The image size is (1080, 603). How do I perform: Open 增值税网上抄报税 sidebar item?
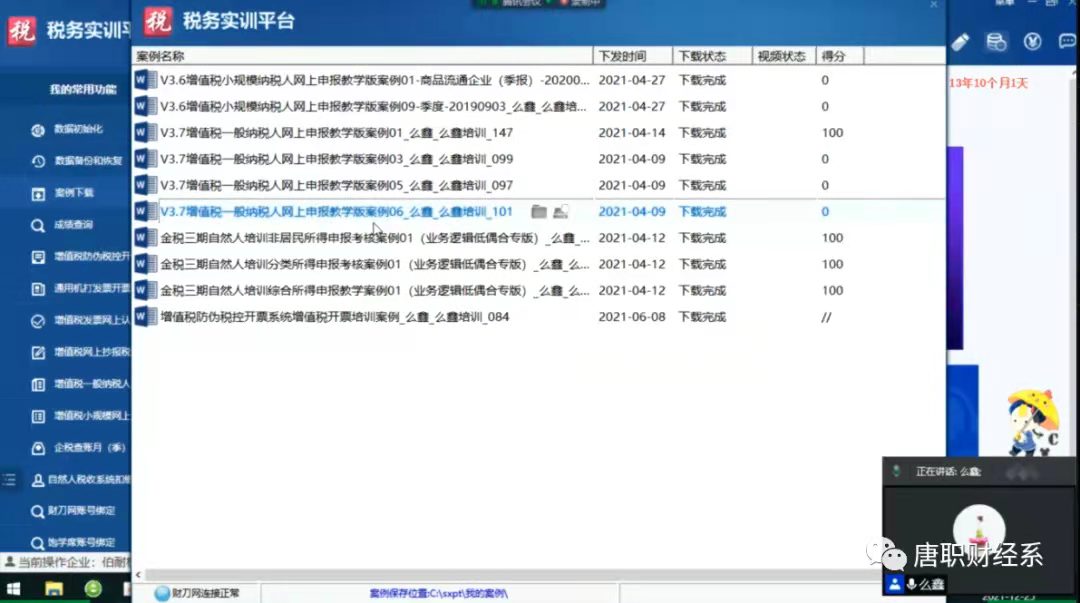click(x=80, y=352)
